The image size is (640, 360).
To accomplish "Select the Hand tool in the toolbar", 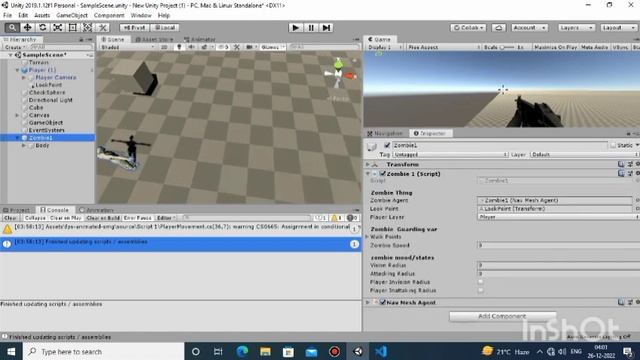I will pos(12,27).
